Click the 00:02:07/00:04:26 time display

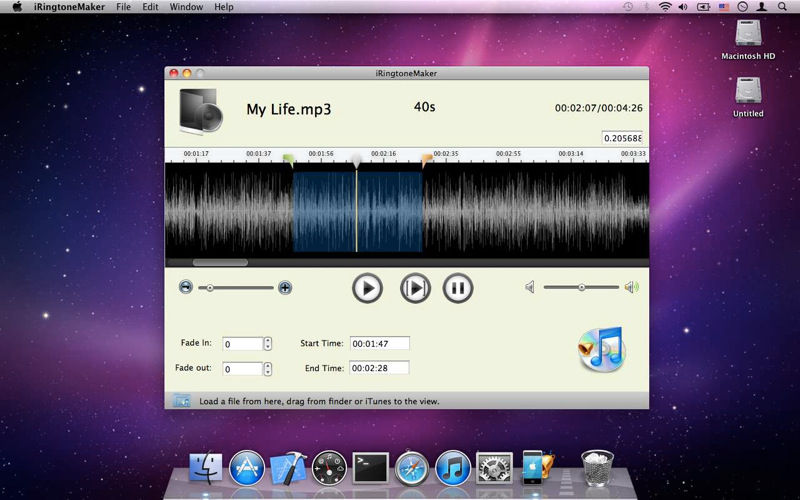598,108
